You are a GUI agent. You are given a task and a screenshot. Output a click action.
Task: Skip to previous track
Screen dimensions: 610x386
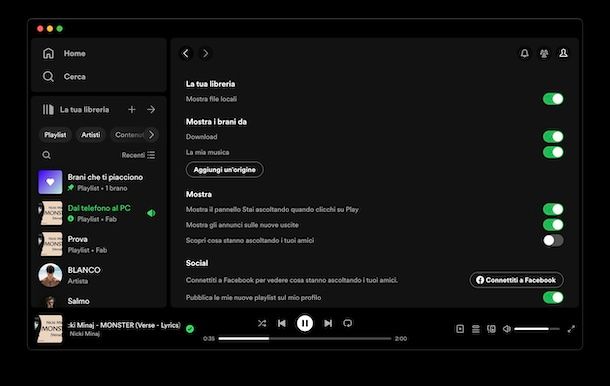pos(282,323)
